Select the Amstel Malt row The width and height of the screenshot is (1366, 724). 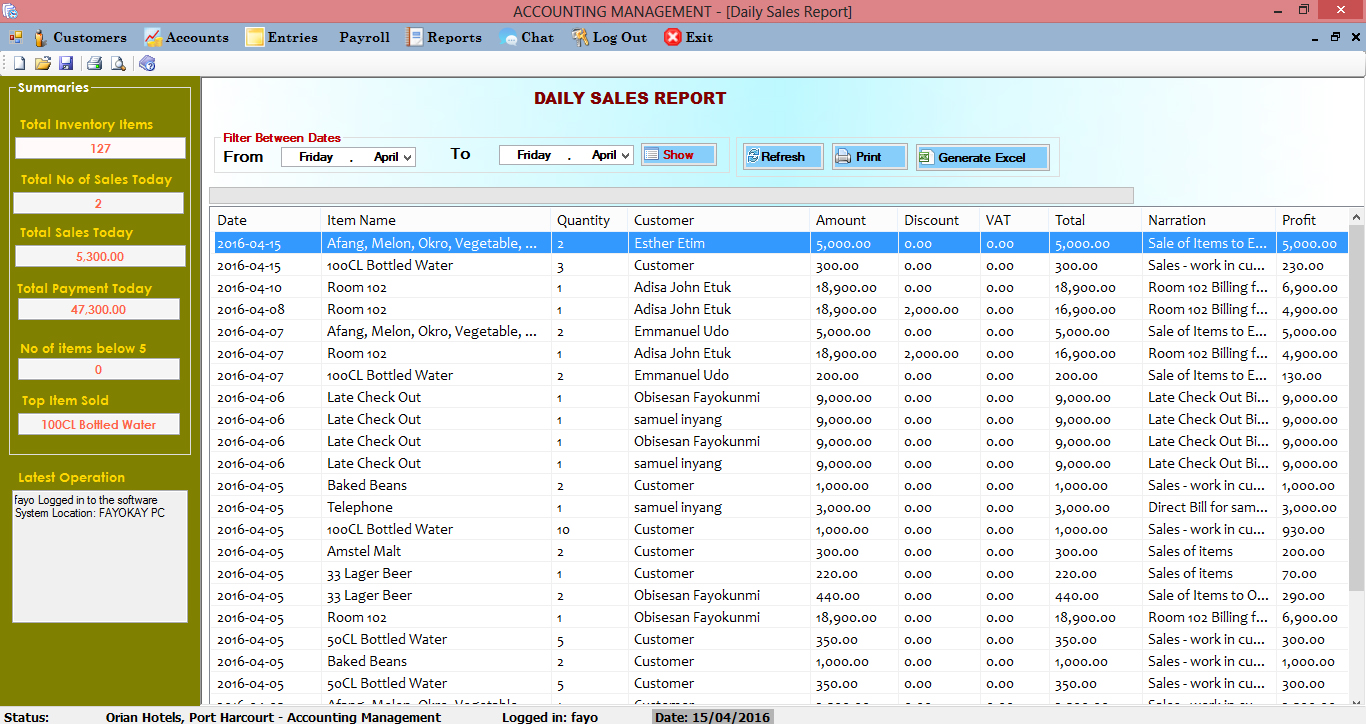(779, 551)
